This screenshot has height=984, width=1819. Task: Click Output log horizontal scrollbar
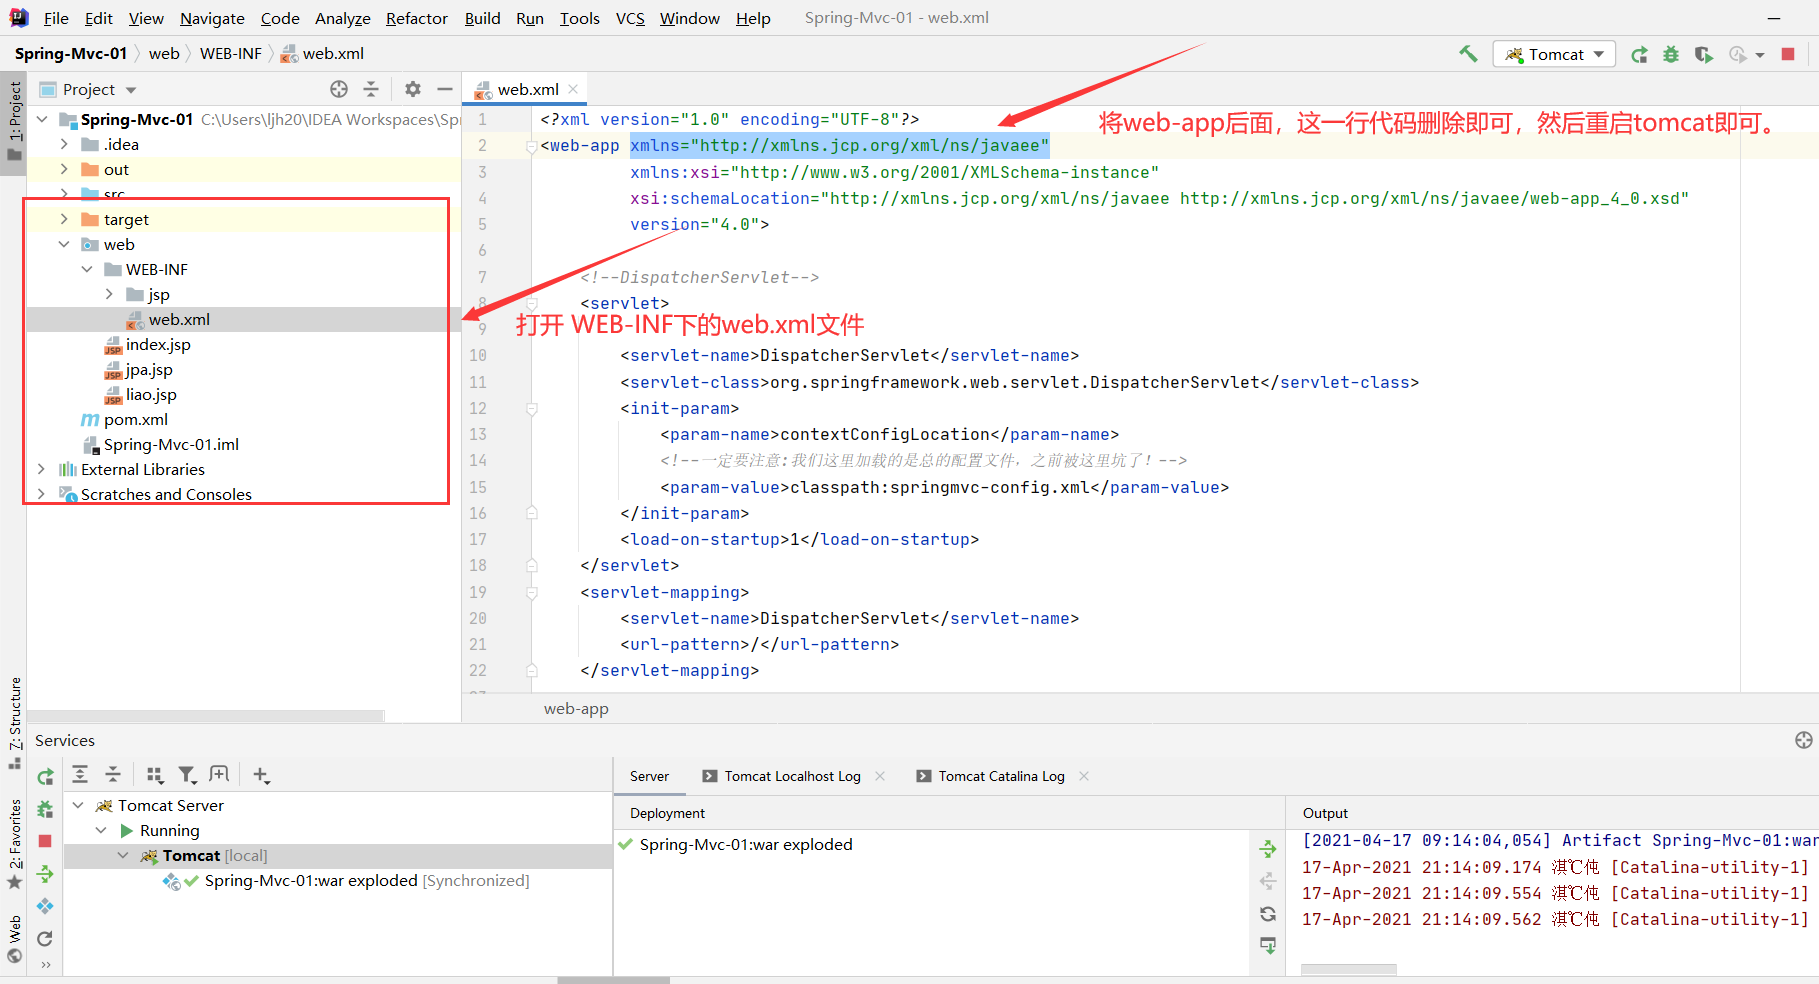point(1348,969)
